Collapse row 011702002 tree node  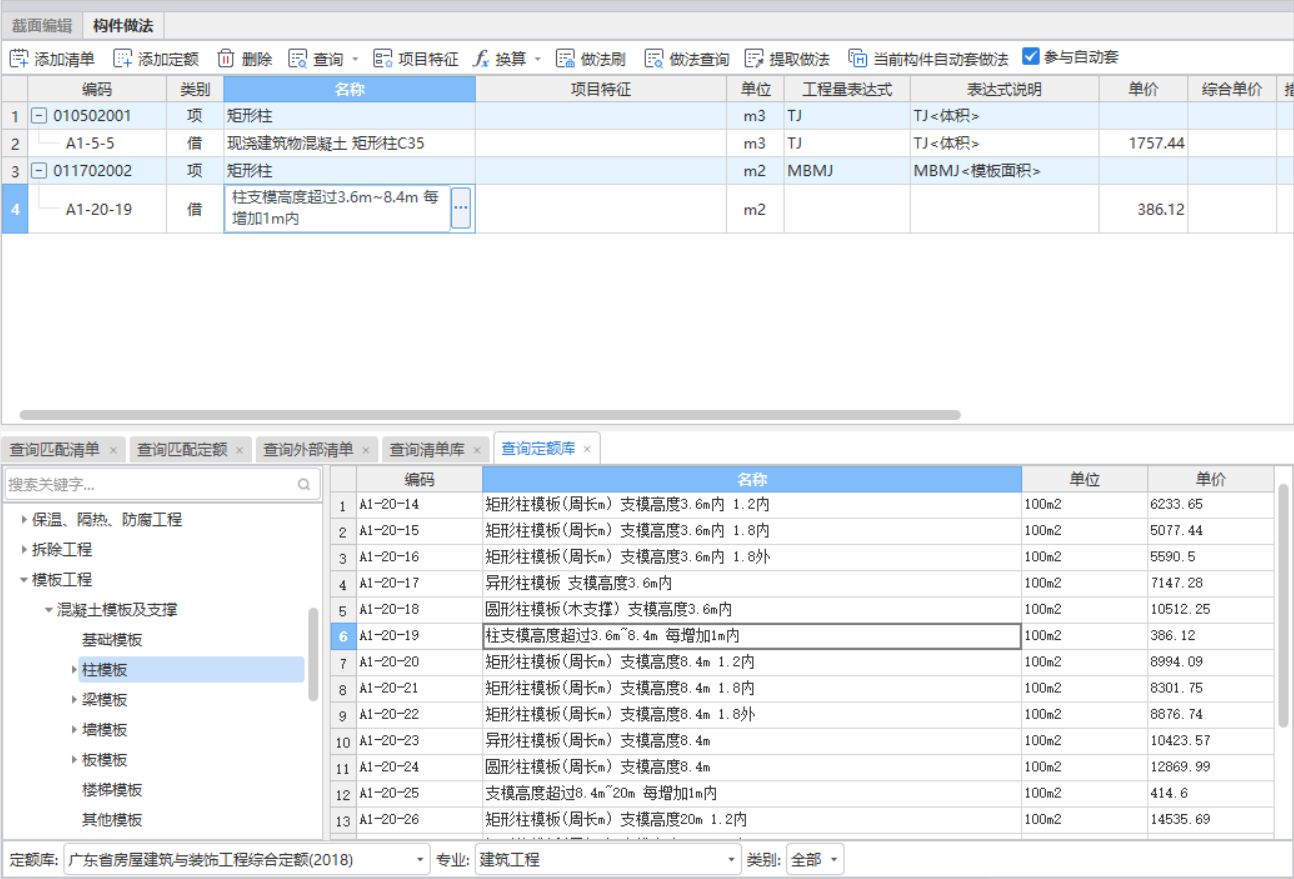(39, 171)
